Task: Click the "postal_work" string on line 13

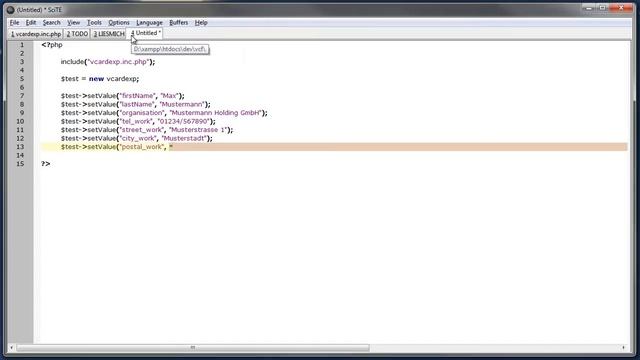Action: 142,147
